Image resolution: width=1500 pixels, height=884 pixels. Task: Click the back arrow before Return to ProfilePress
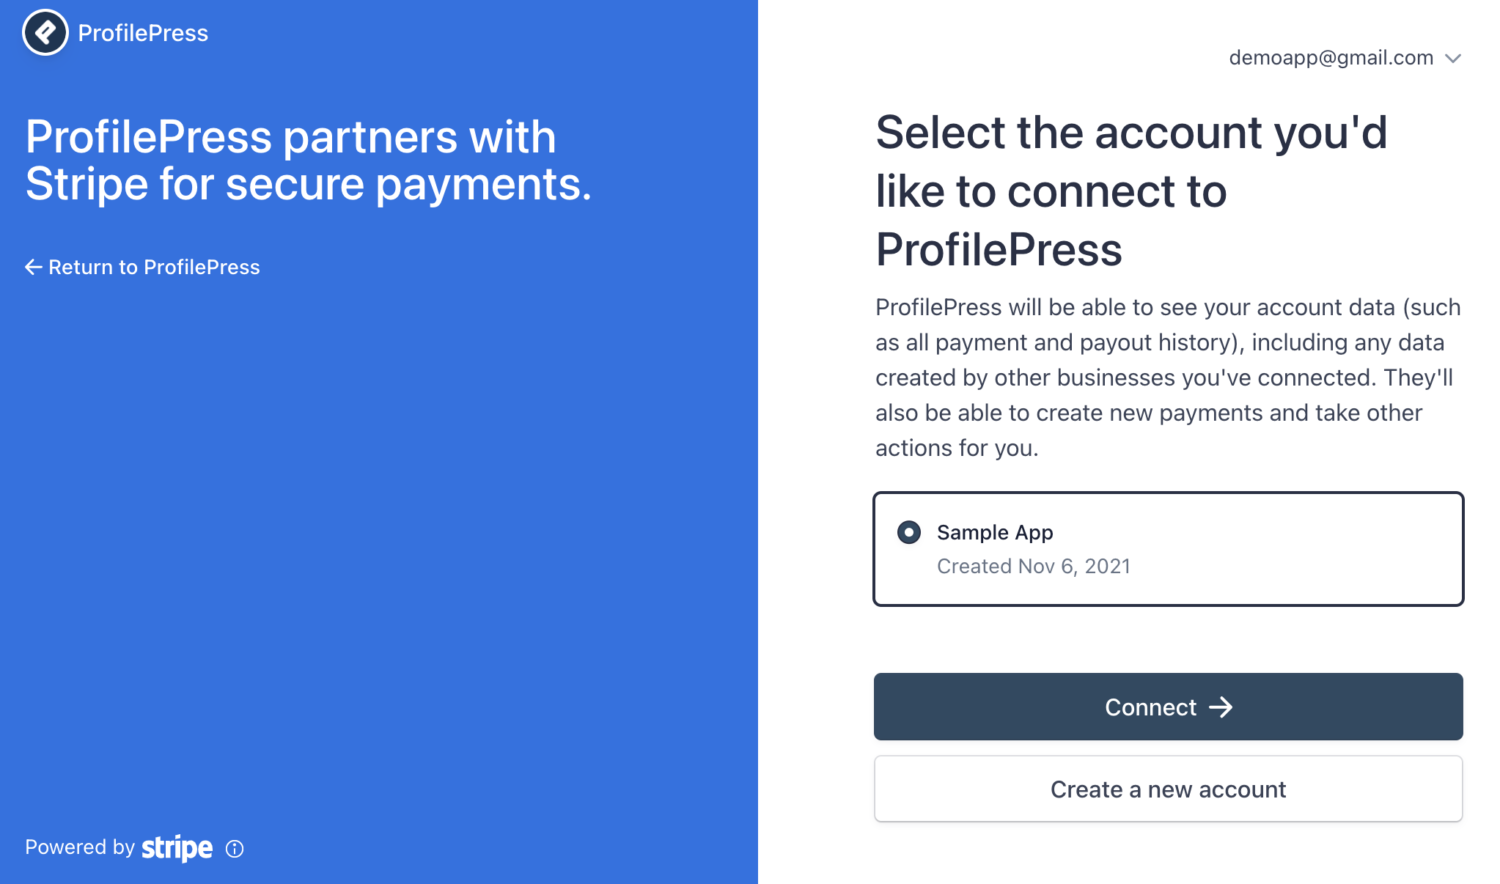click(x=34, y=267)
